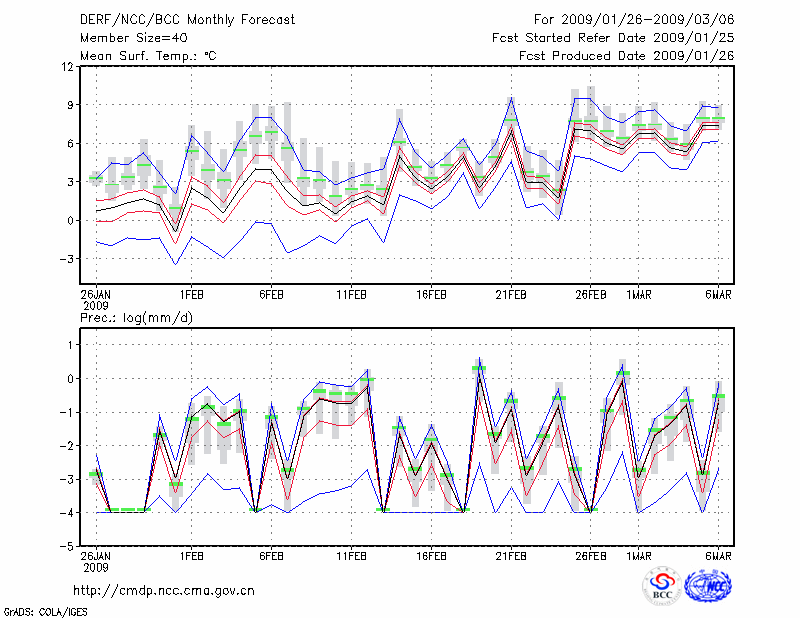This screenshot has height=618, width=800.
Task: Click 1FEB on temperature chart axis
Action: click(192, 295)
